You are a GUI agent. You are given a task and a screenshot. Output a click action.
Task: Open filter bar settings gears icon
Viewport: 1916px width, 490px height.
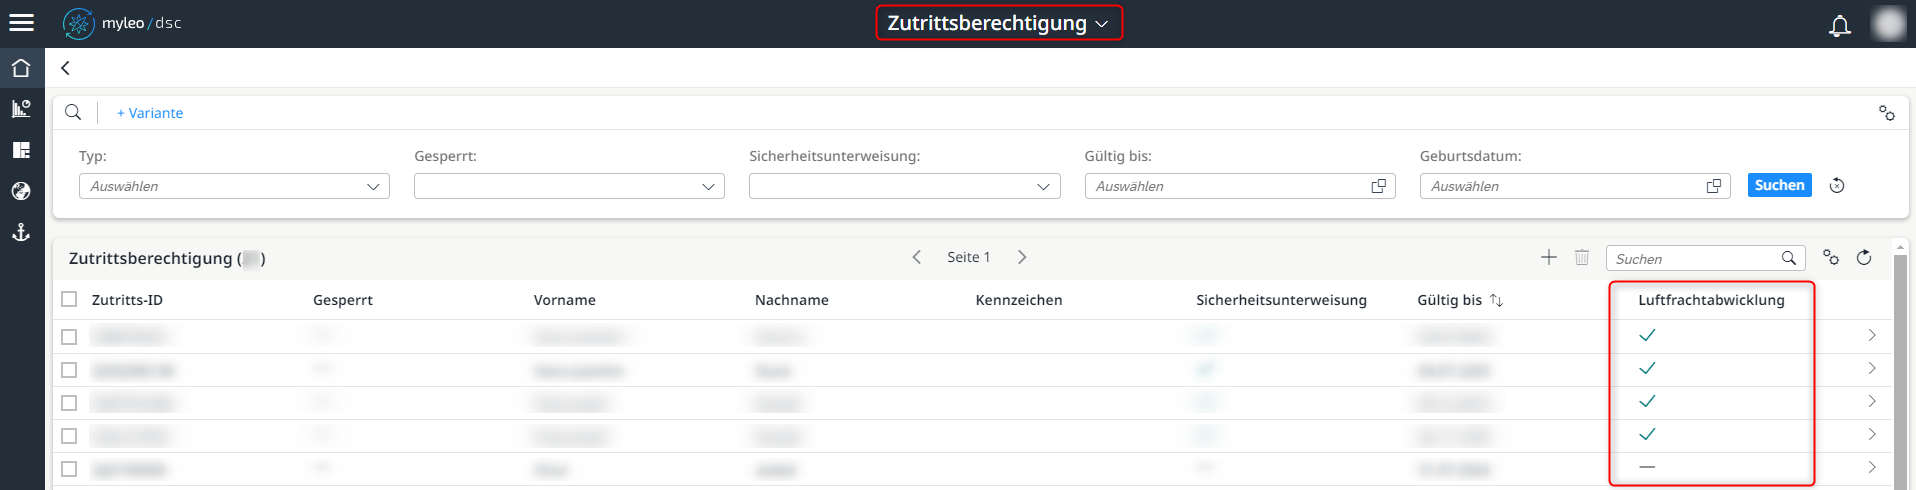click(1886, 113)
